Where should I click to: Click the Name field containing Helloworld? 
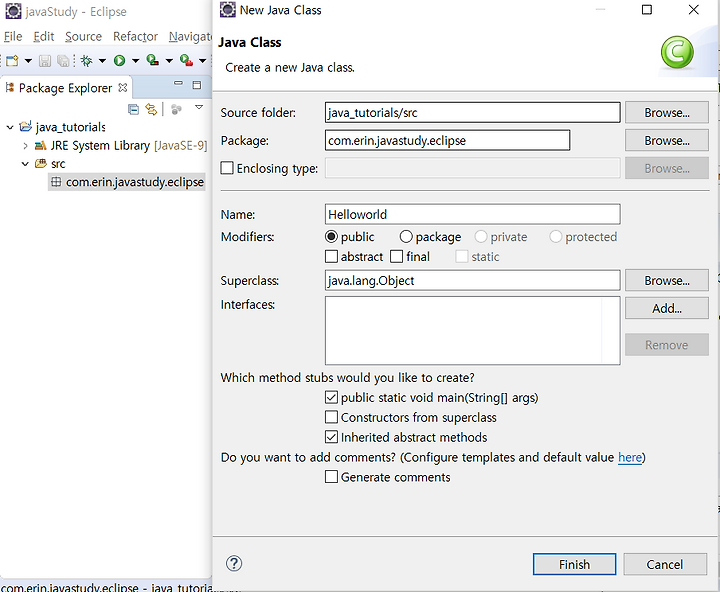[472, 214]
